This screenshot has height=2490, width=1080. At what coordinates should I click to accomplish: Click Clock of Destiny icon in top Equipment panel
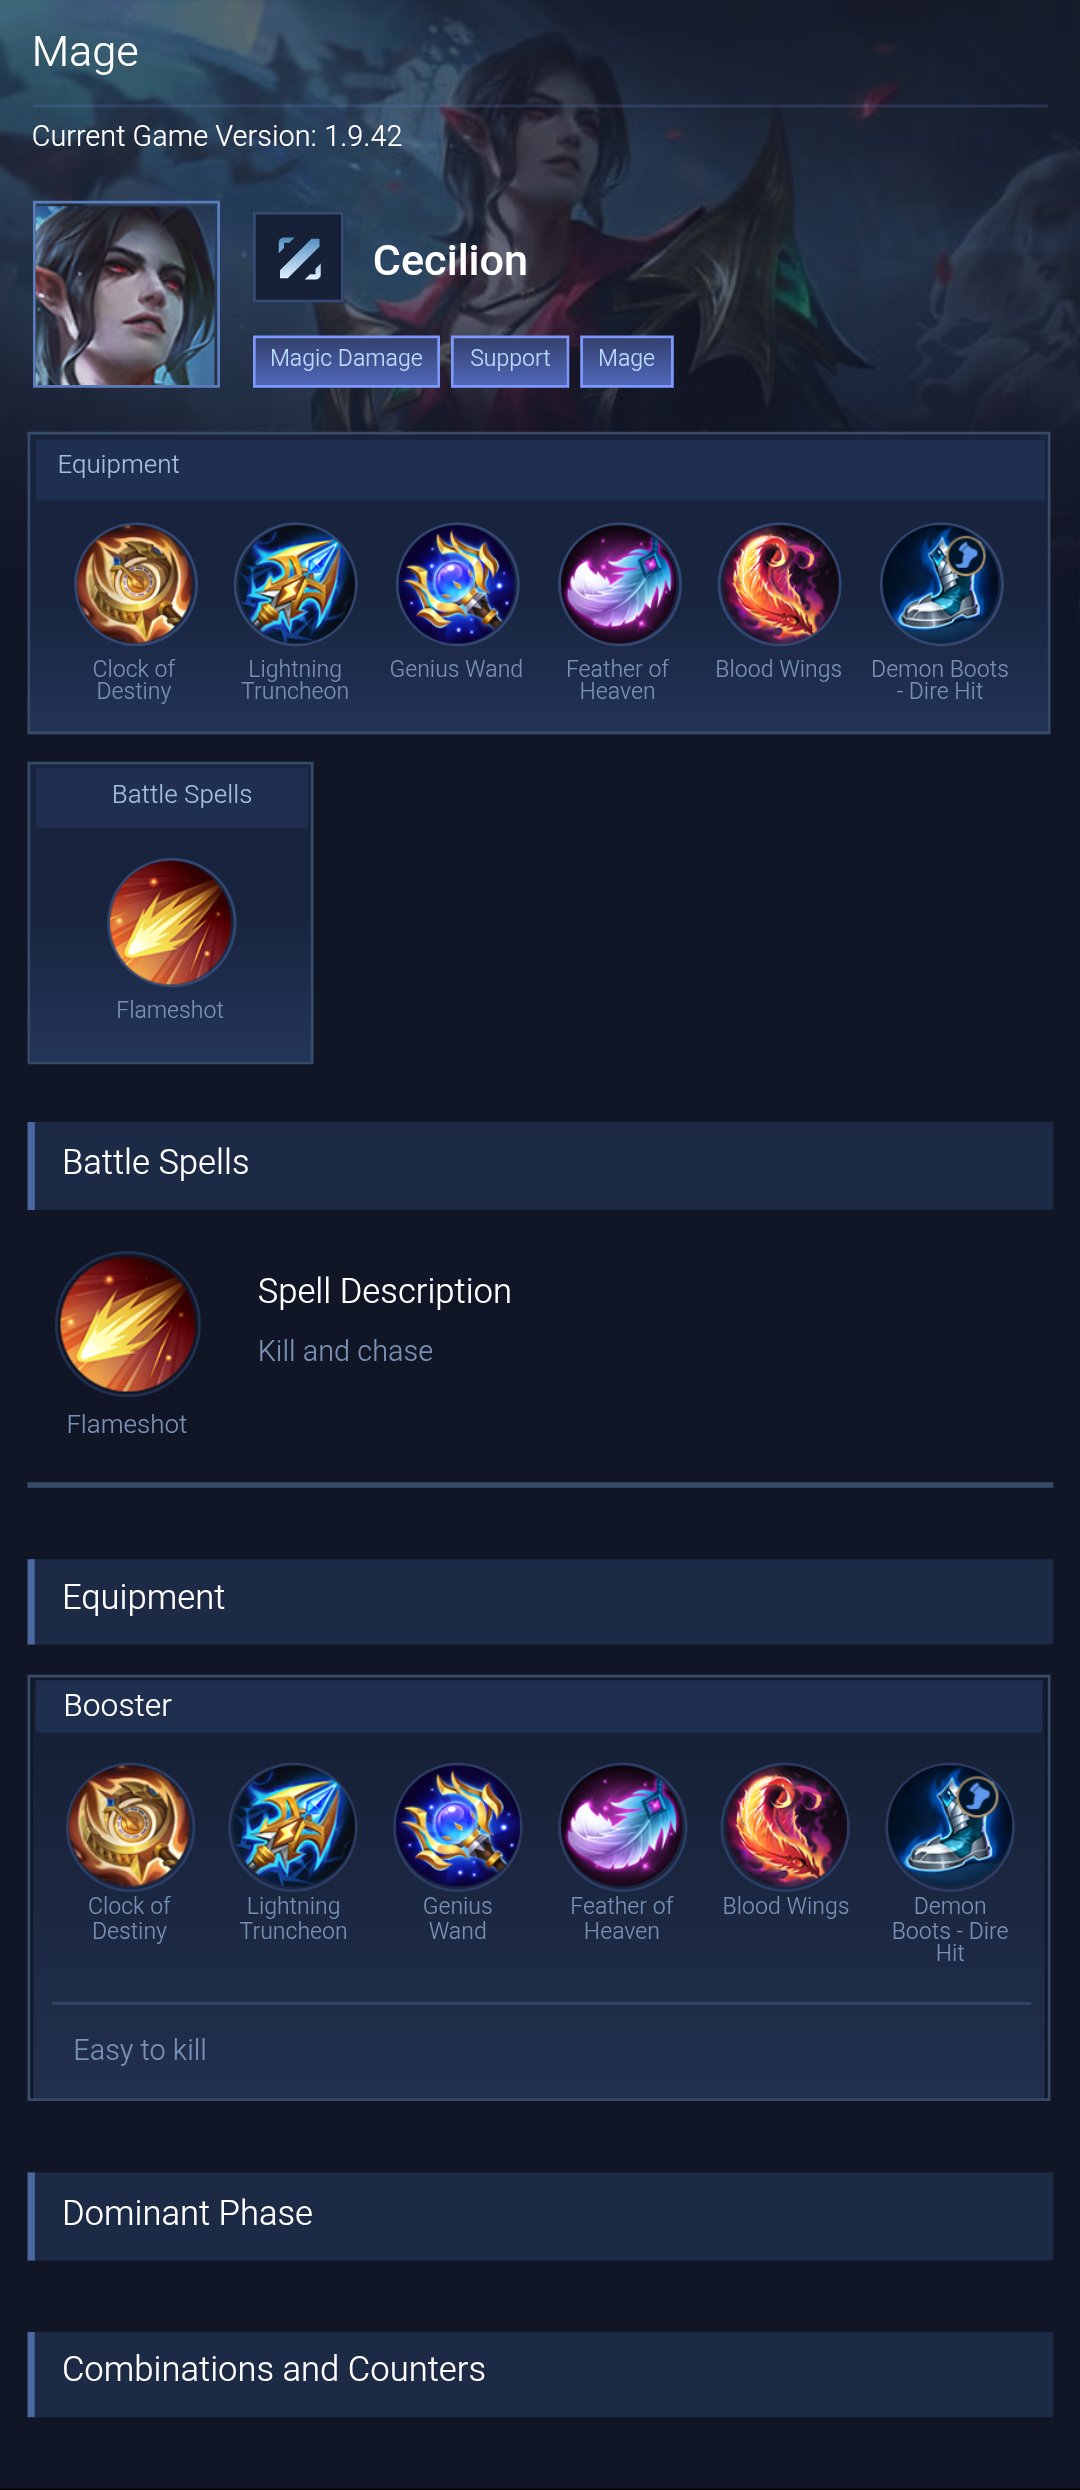point(135,584)
